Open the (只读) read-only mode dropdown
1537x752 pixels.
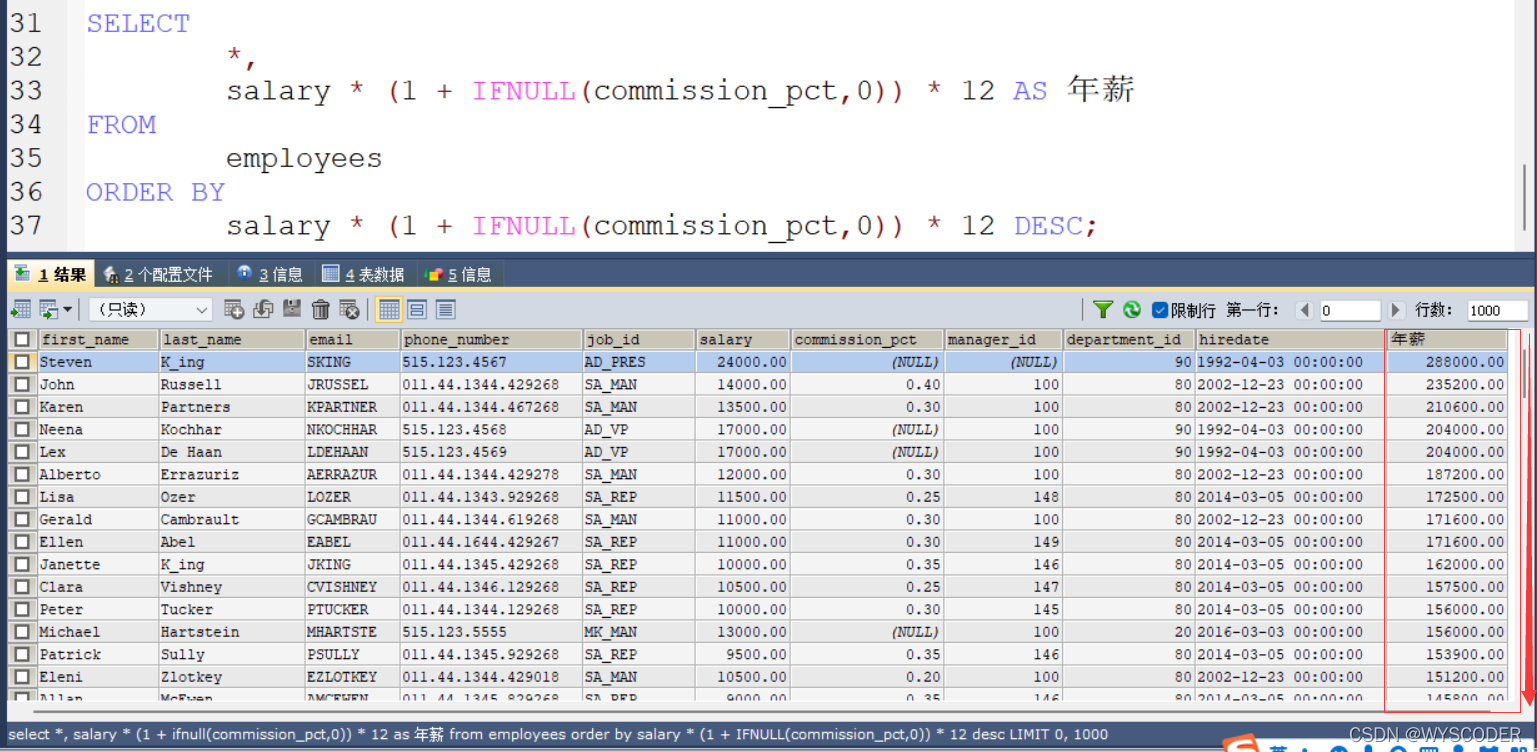point(150,310)
